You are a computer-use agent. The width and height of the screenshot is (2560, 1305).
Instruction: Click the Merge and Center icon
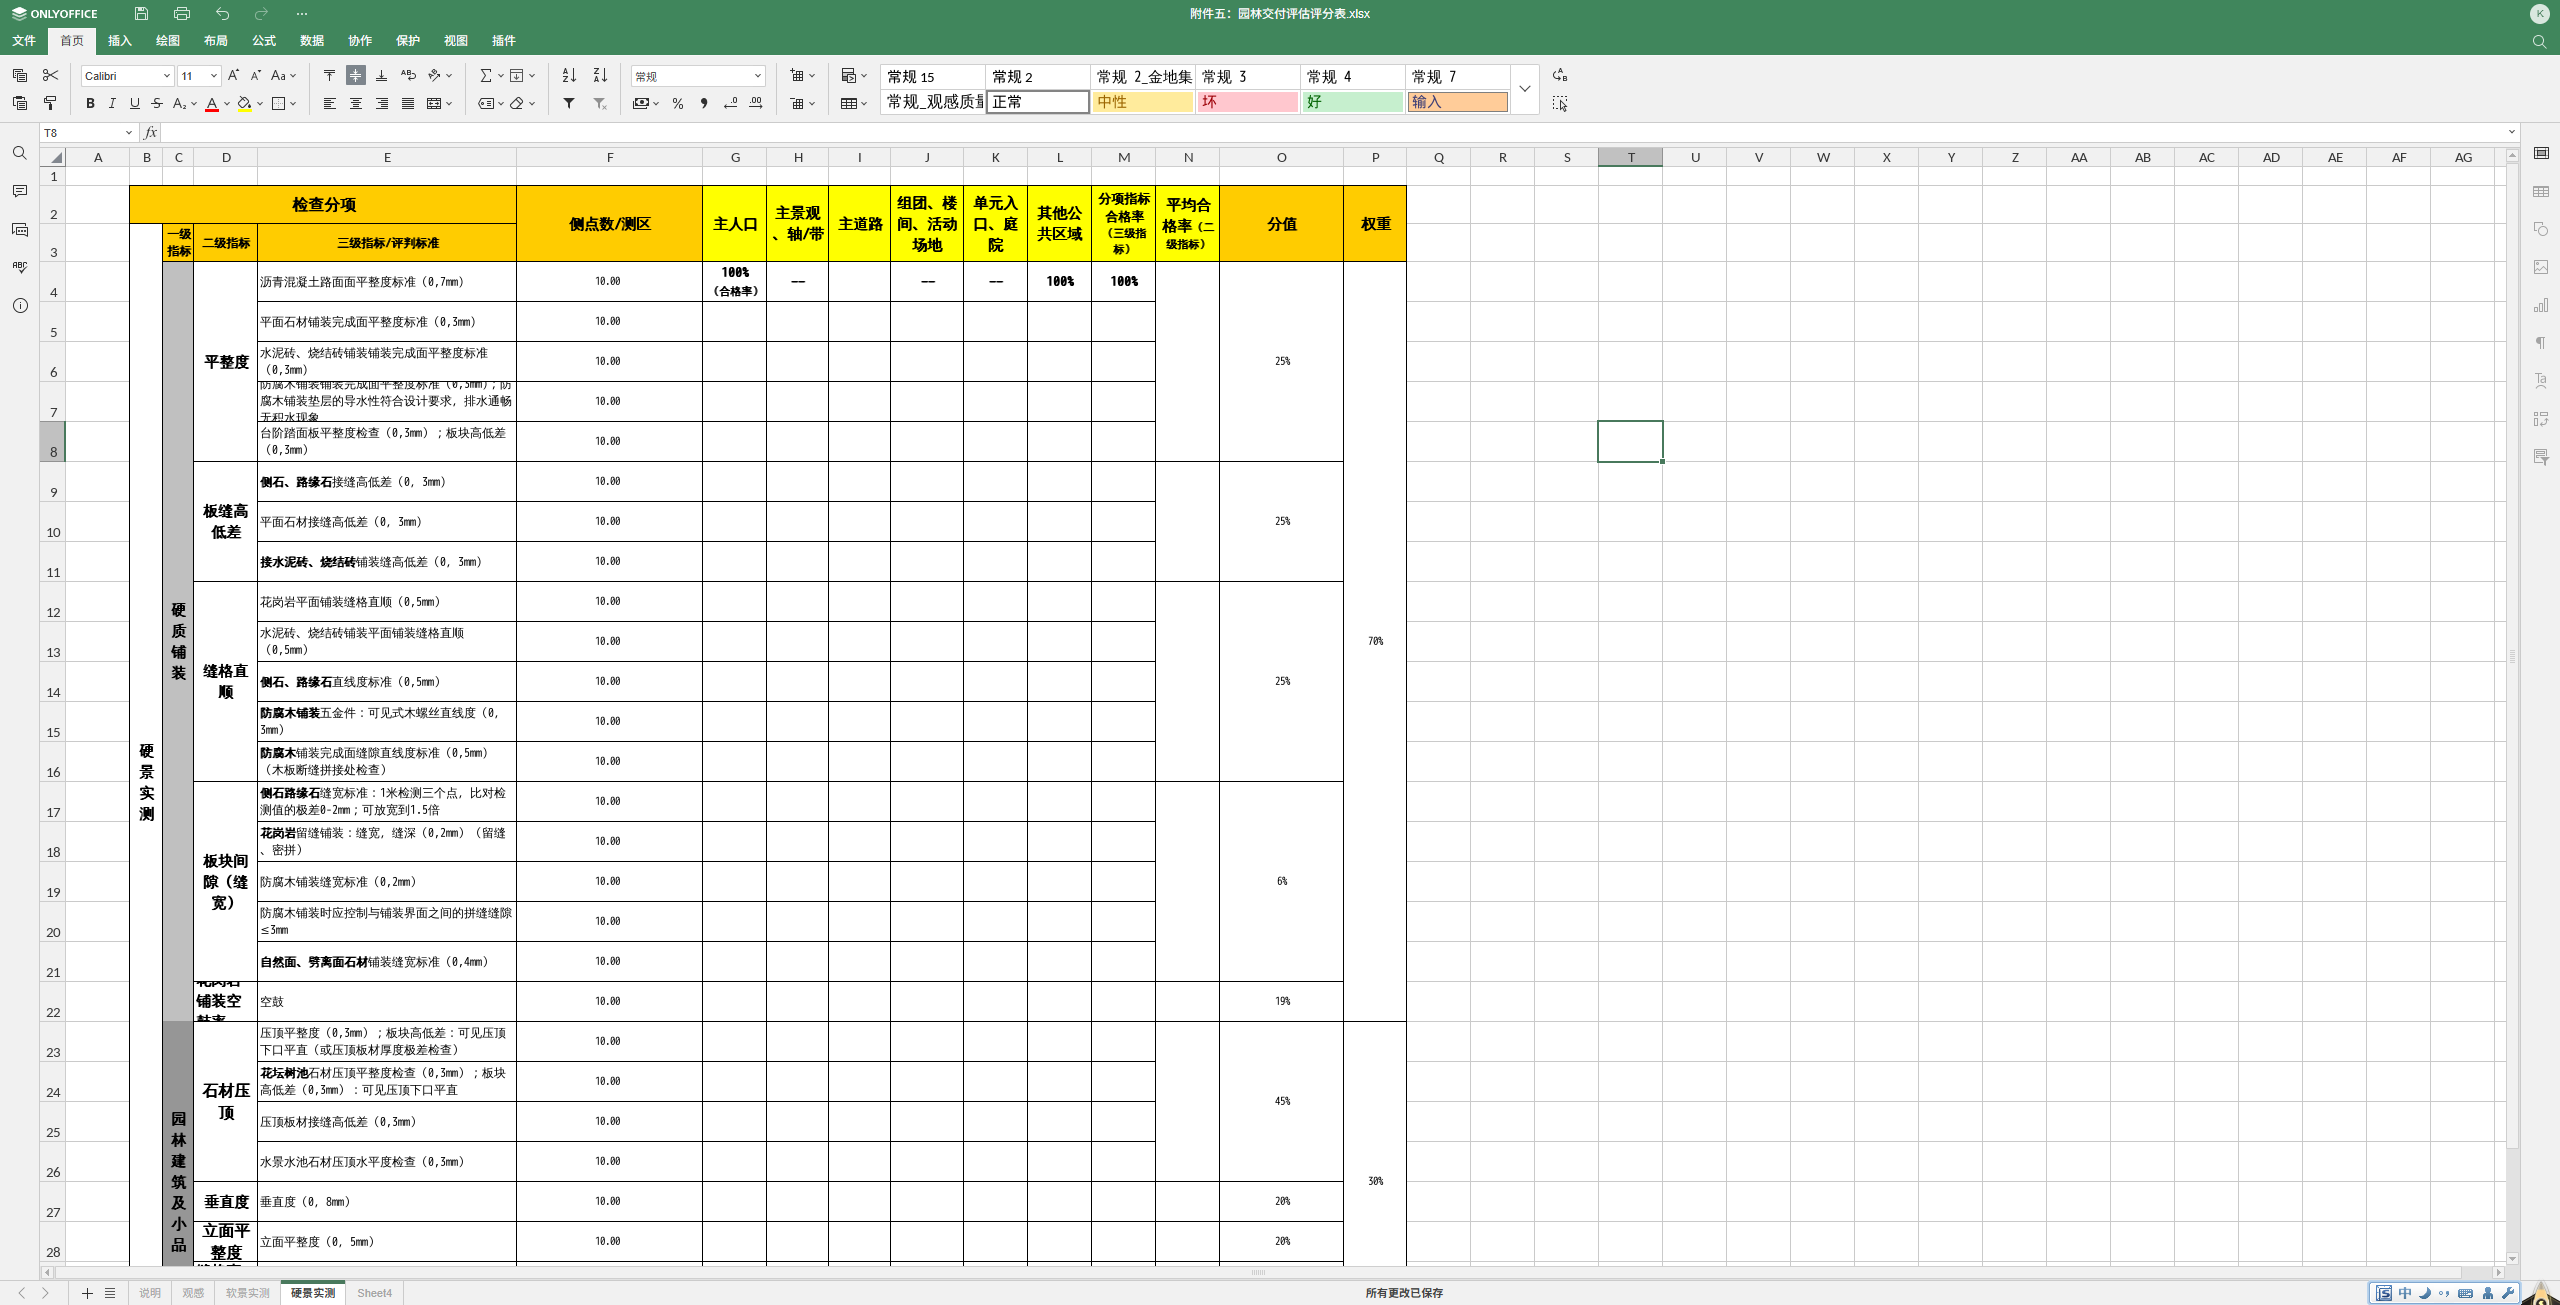(x=434, y=103)
